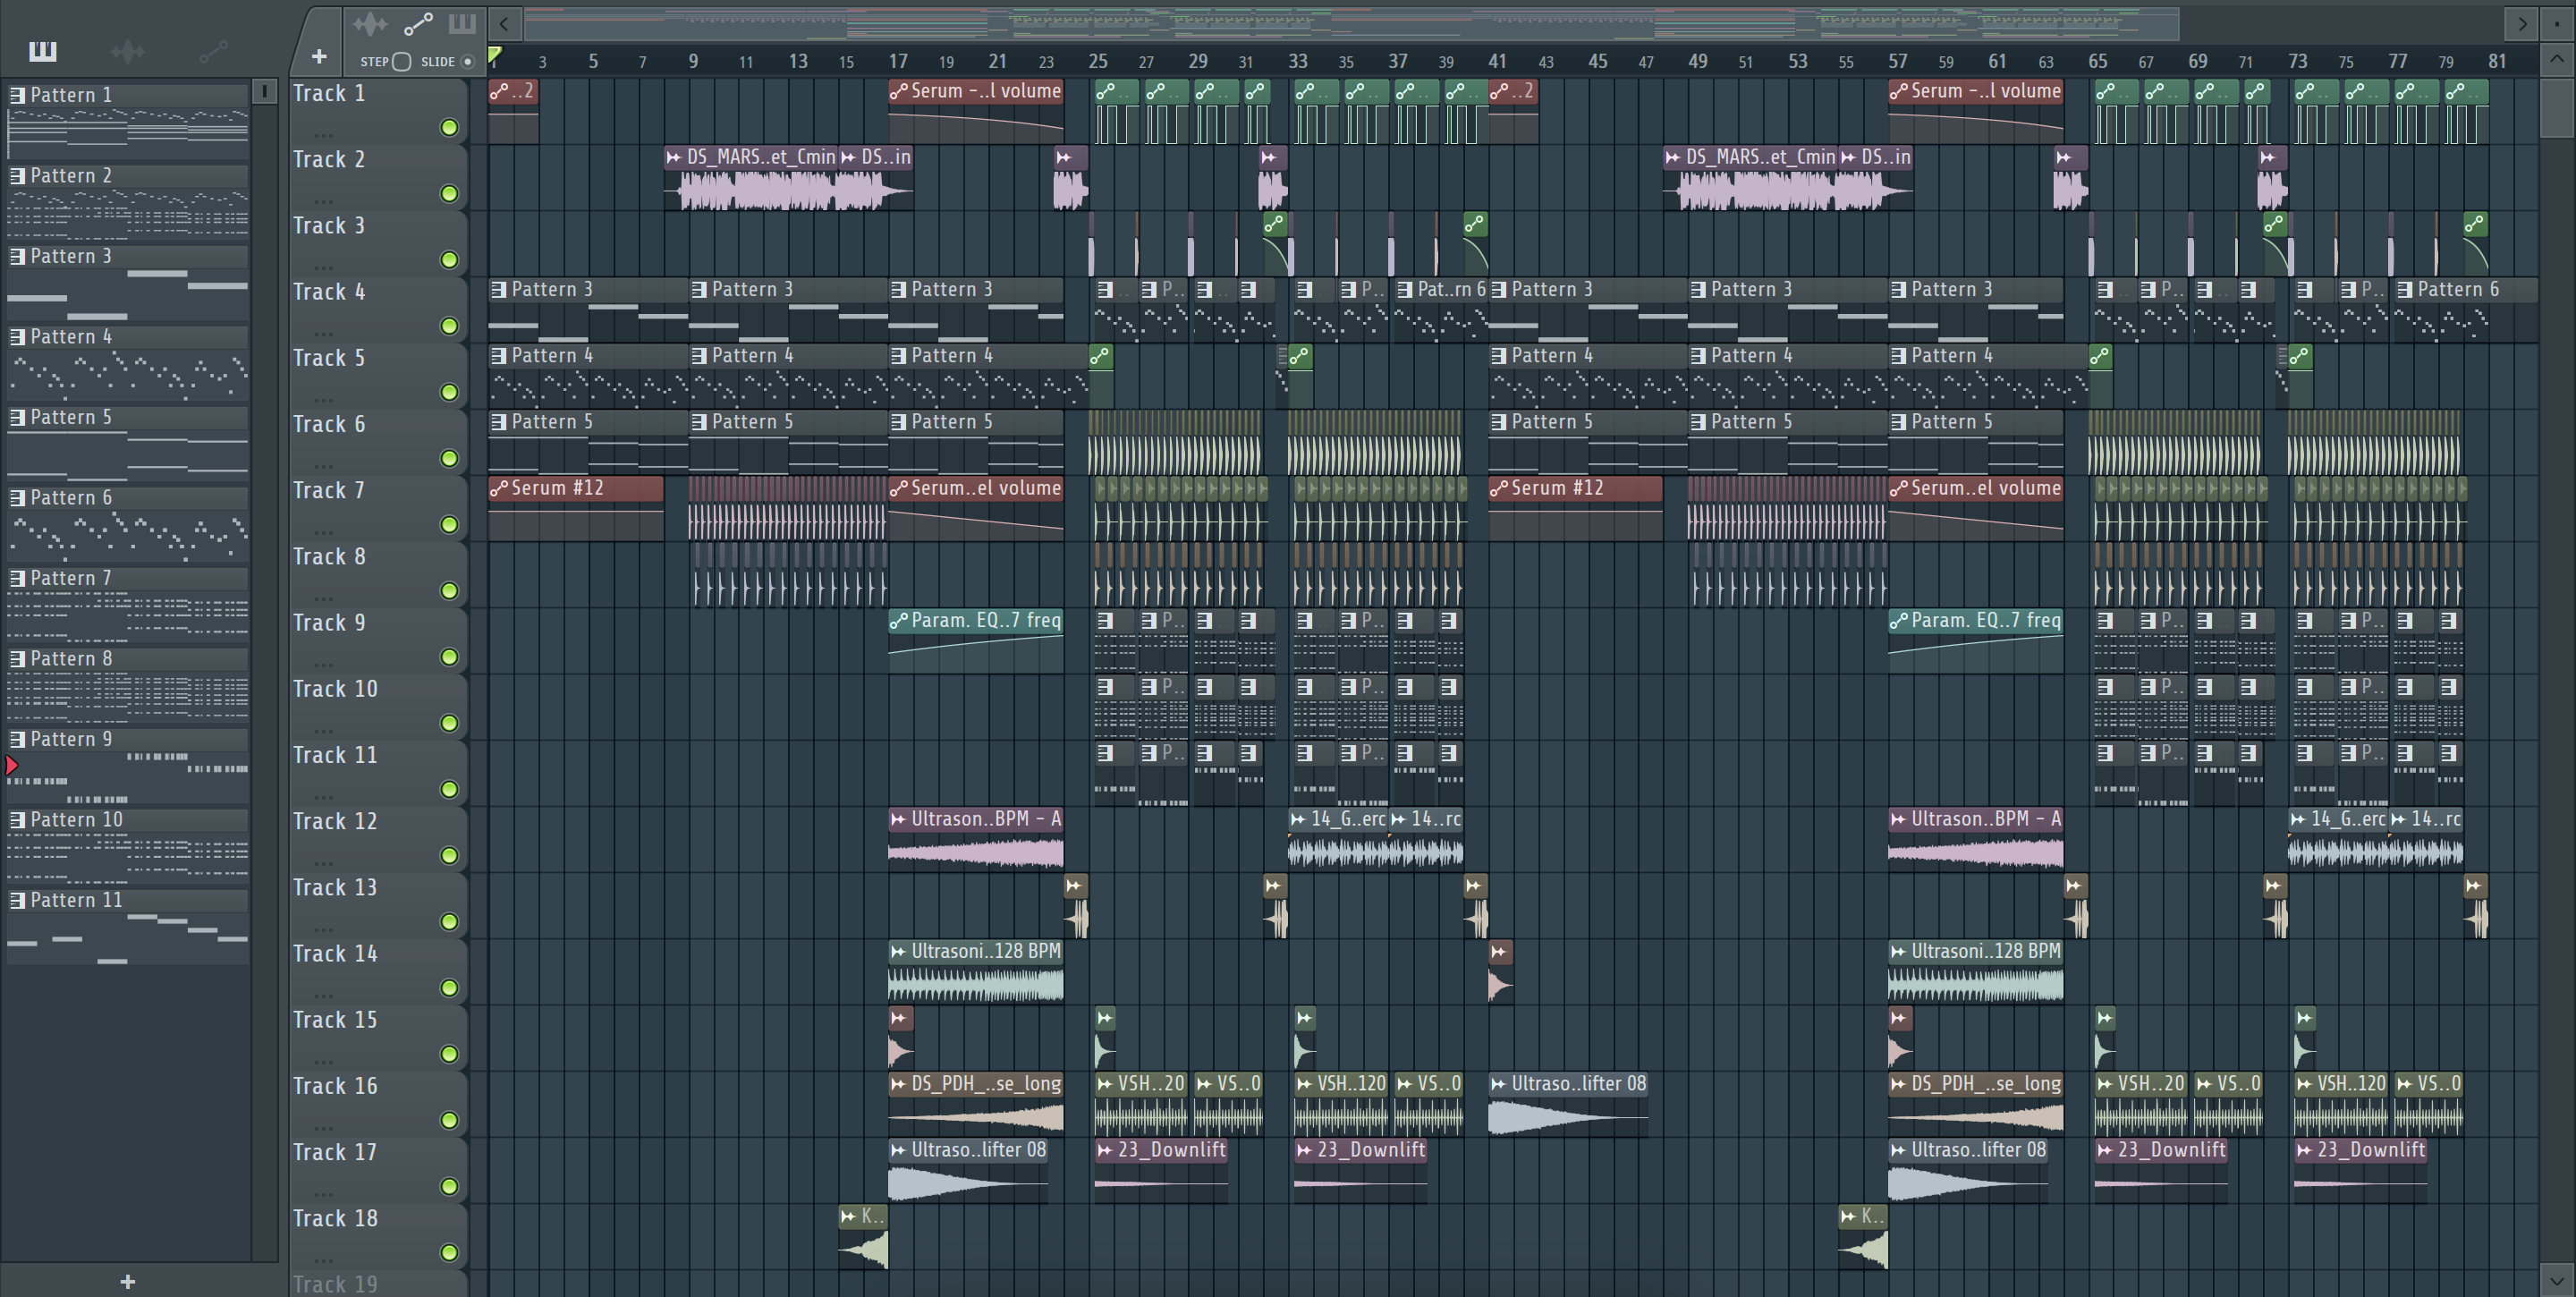Image resolution: width=2576 pixels, height=1297 pixels.
Task: Select small audio clip on Track 14 at bar 41
Action: (1501, 971)
